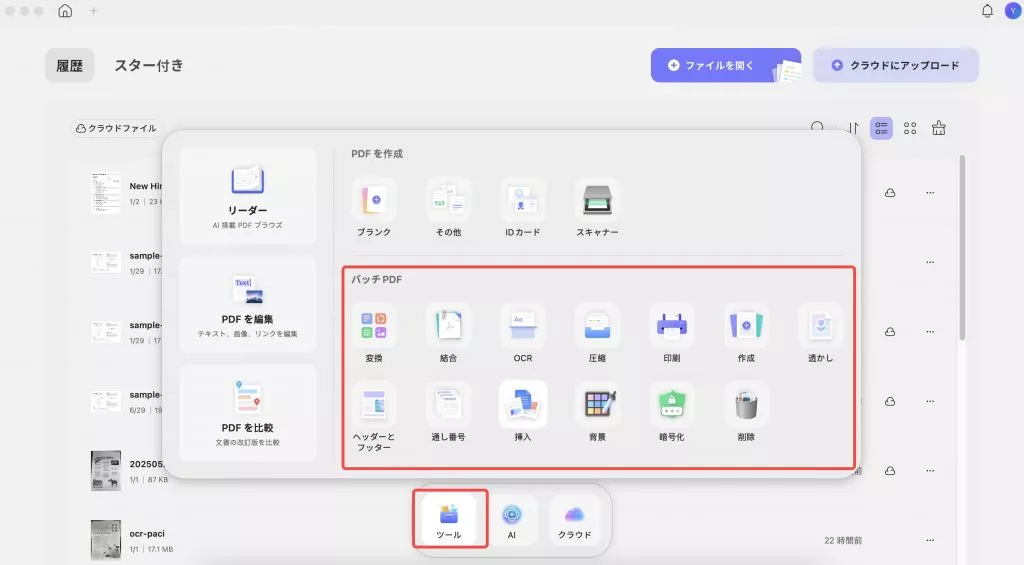Open the スキャナー scanner tool
This screenshot has width=1024, height=565.
coord(597,208)
